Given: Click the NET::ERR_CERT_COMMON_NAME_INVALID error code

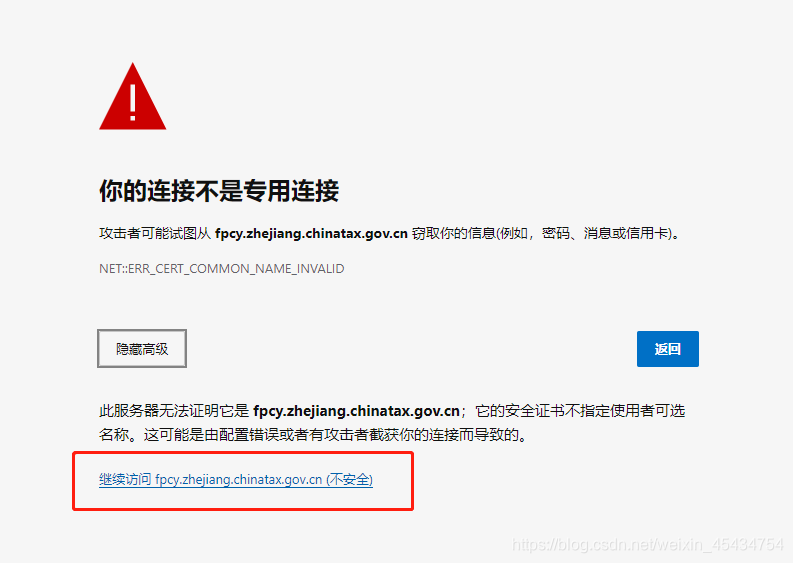Looking at the screenshot, I should click(222, 269).
